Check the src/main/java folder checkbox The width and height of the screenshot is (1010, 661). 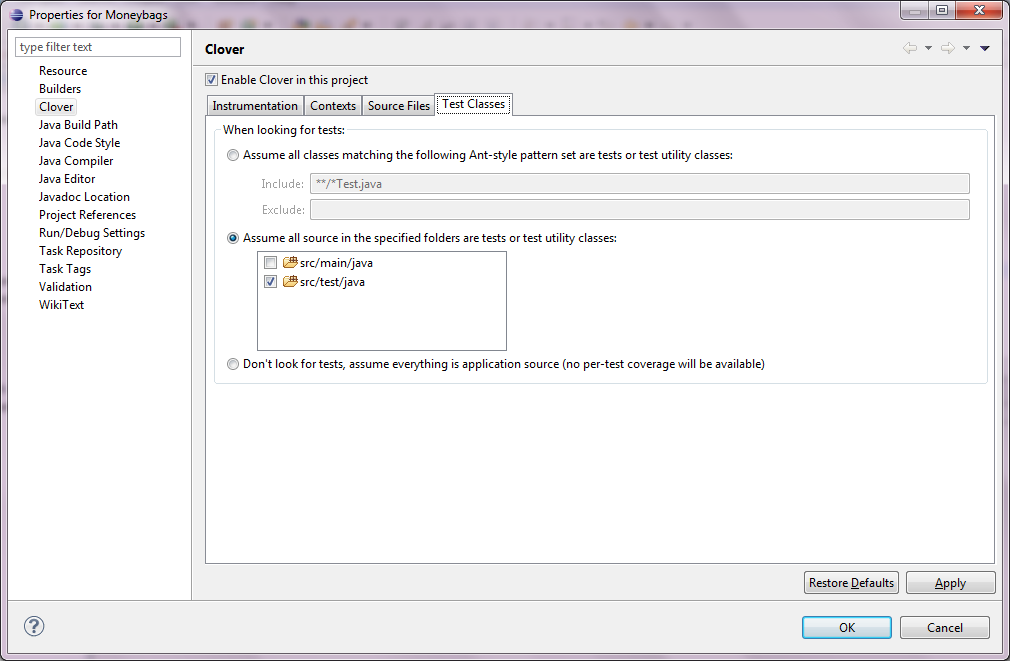click(270, 263)
